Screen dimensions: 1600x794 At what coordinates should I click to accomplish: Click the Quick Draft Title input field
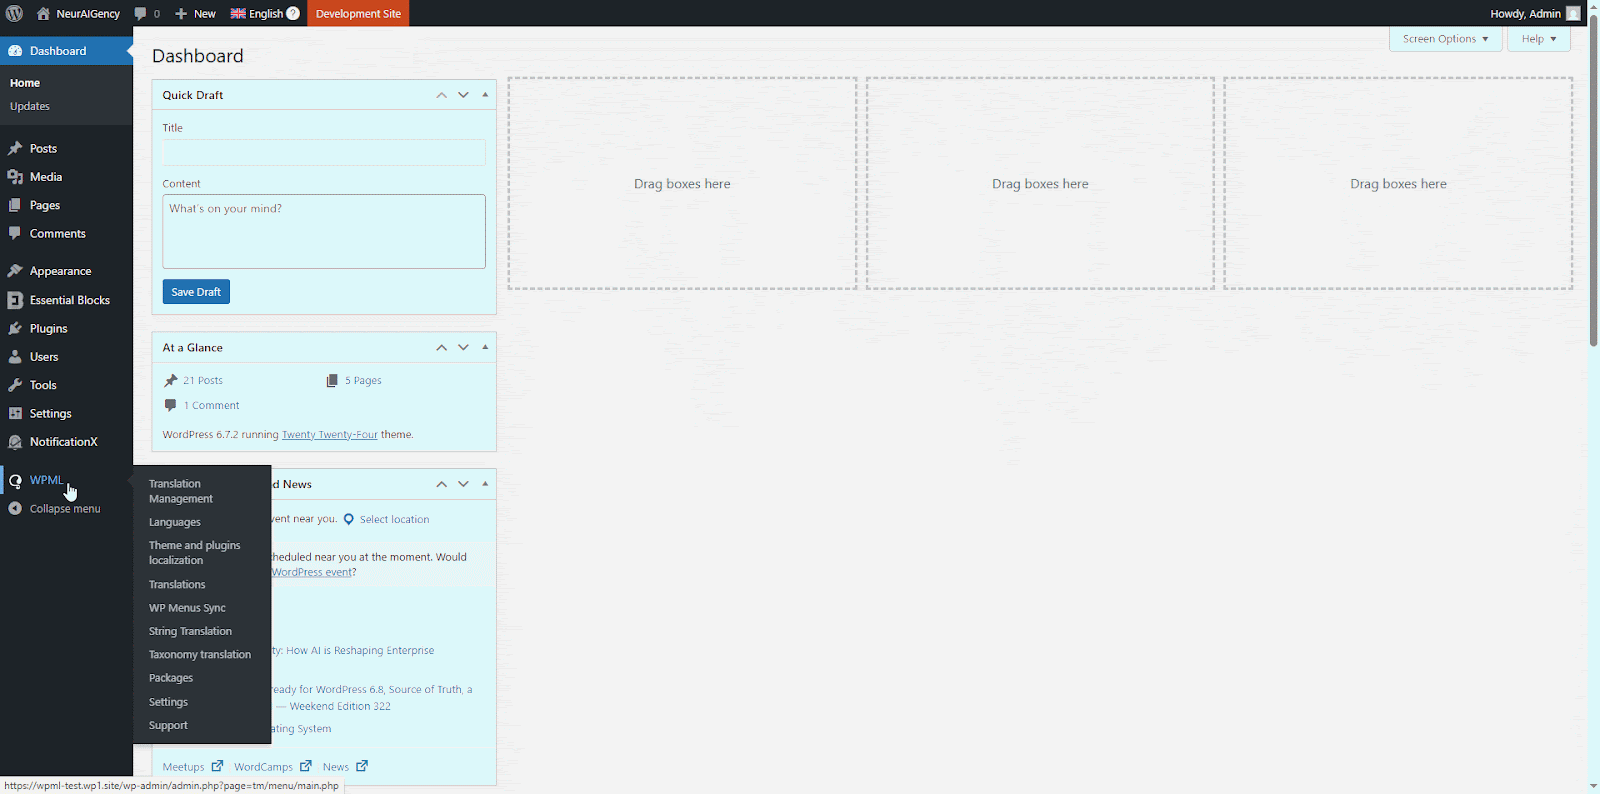[x=324, y=152]
